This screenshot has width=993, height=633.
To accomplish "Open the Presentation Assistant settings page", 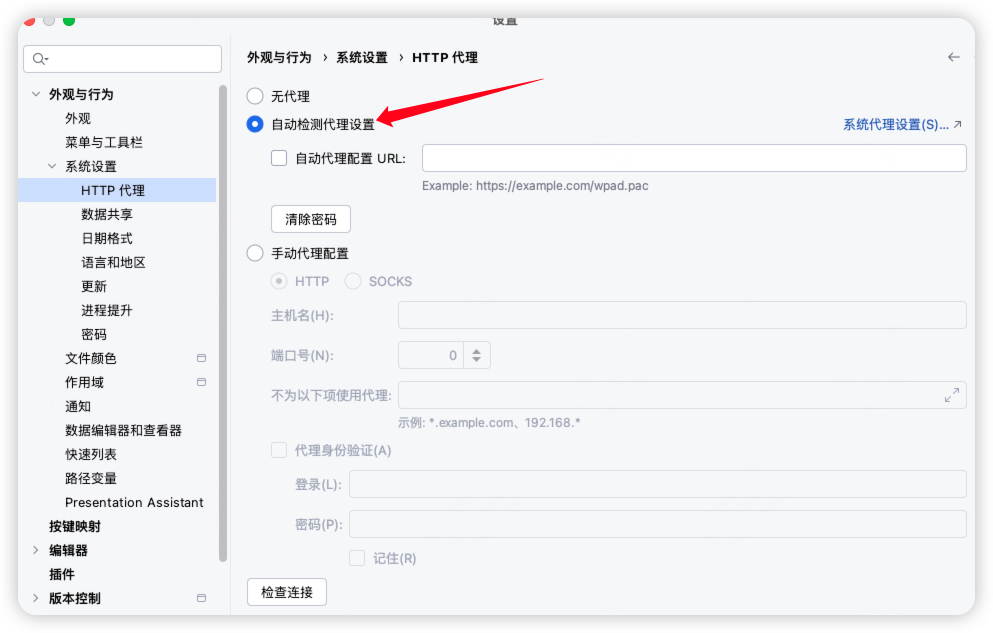I will tap(134, 503).
